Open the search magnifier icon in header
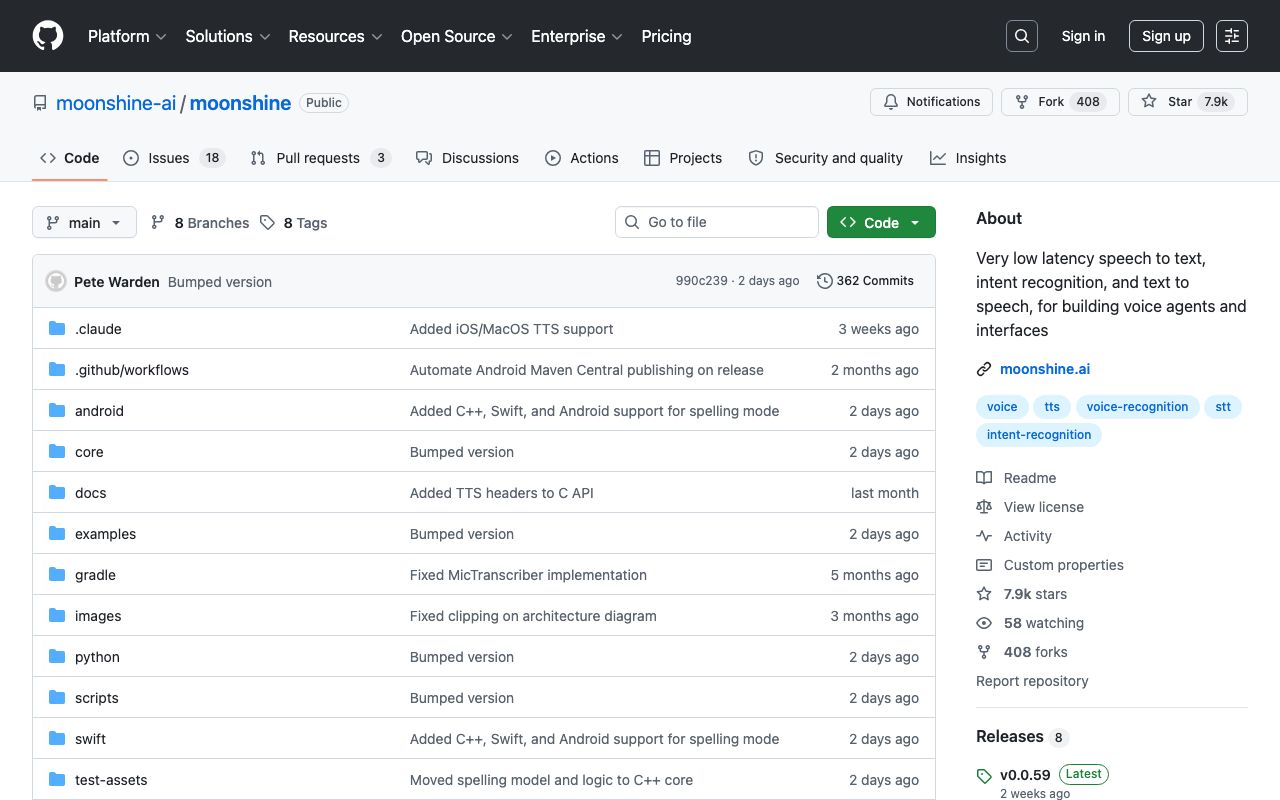 click(1022, 36)
